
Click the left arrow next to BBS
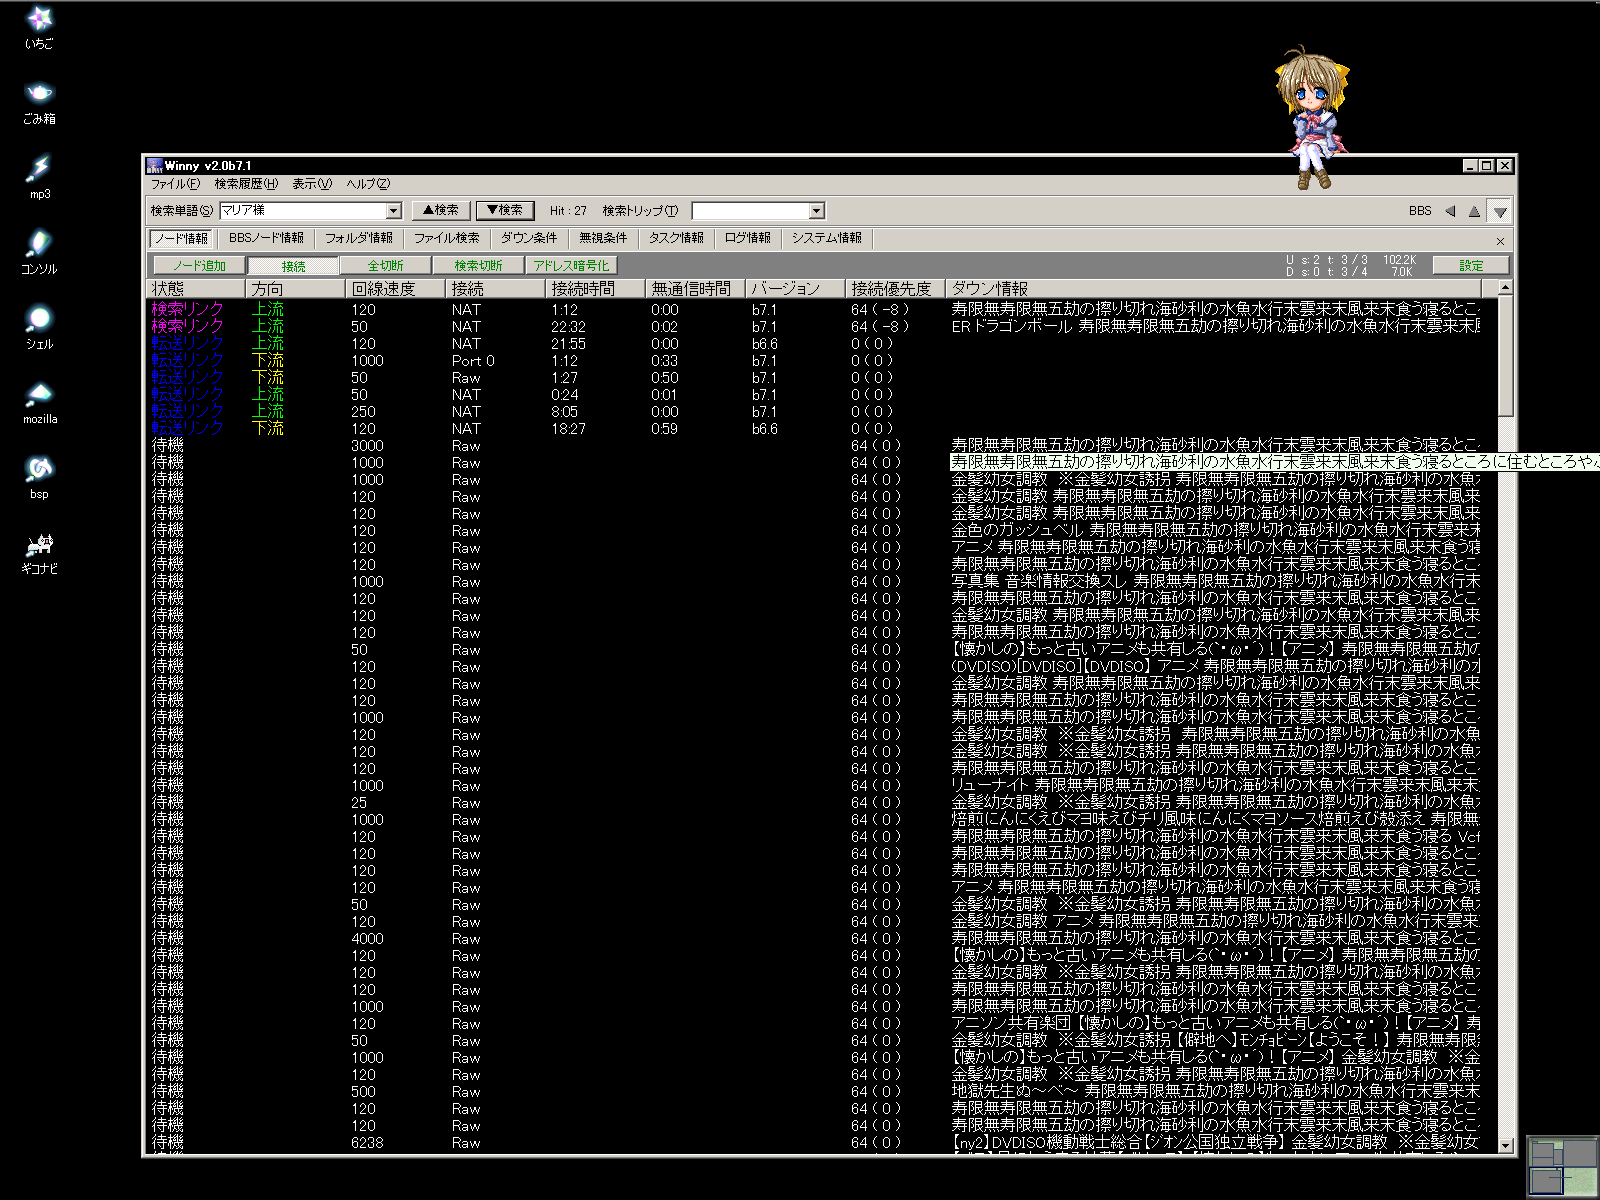pos(1449,211)
